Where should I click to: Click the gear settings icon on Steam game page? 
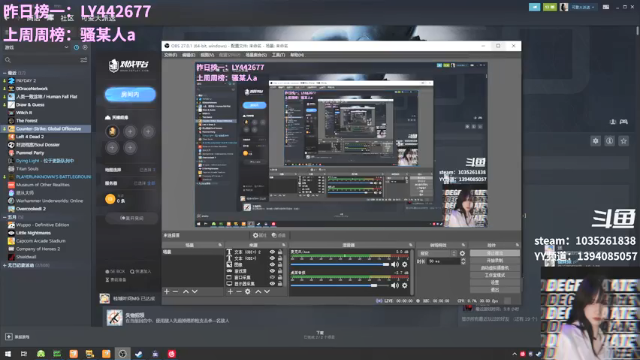(x=596, y=141)
